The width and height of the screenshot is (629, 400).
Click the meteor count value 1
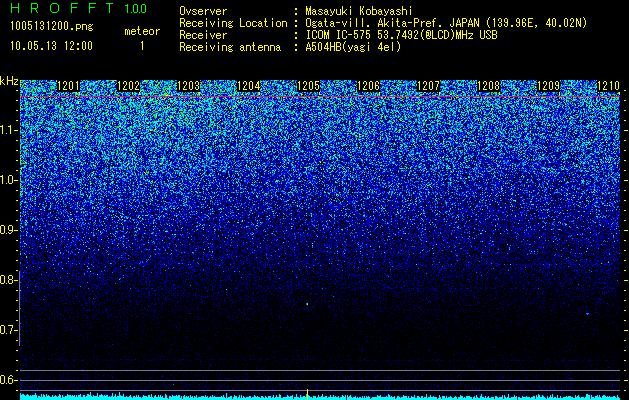pyautogui.click(x=142, y=46)
